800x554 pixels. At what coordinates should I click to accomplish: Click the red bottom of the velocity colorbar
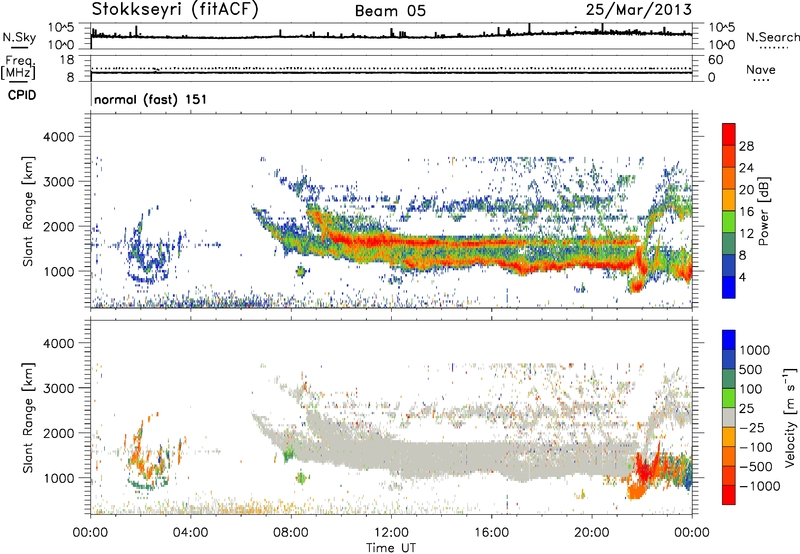(729, 495)
